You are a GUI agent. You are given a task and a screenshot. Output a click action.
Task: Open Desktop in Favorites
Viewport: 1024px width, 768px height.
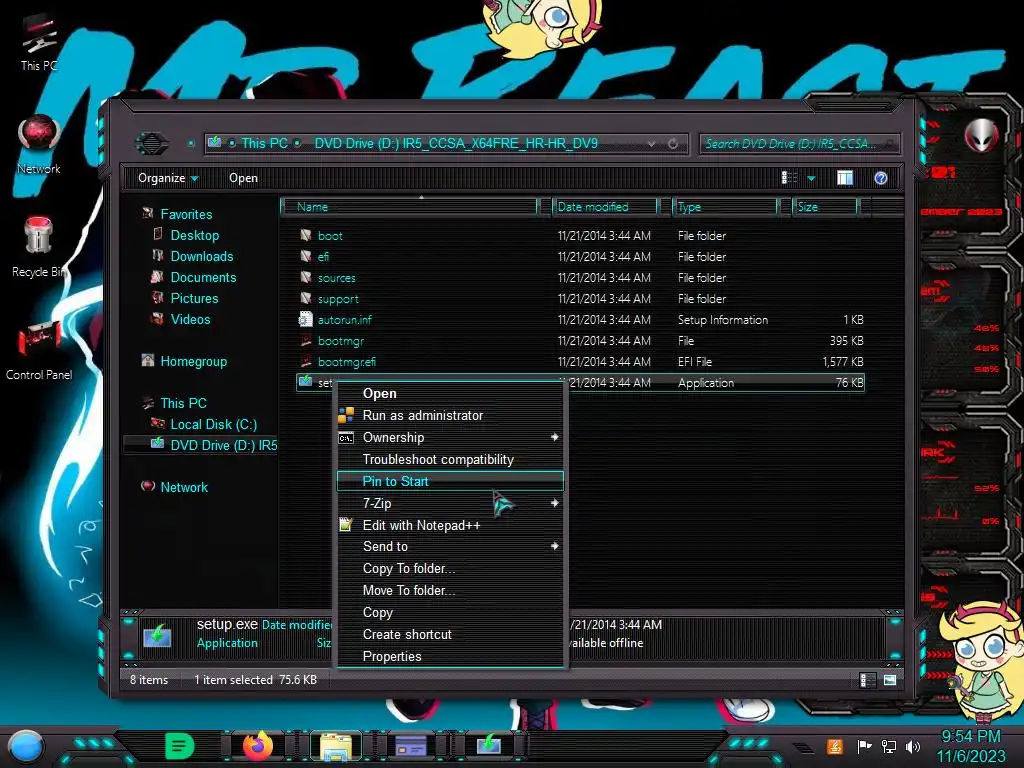coord(195,235)
